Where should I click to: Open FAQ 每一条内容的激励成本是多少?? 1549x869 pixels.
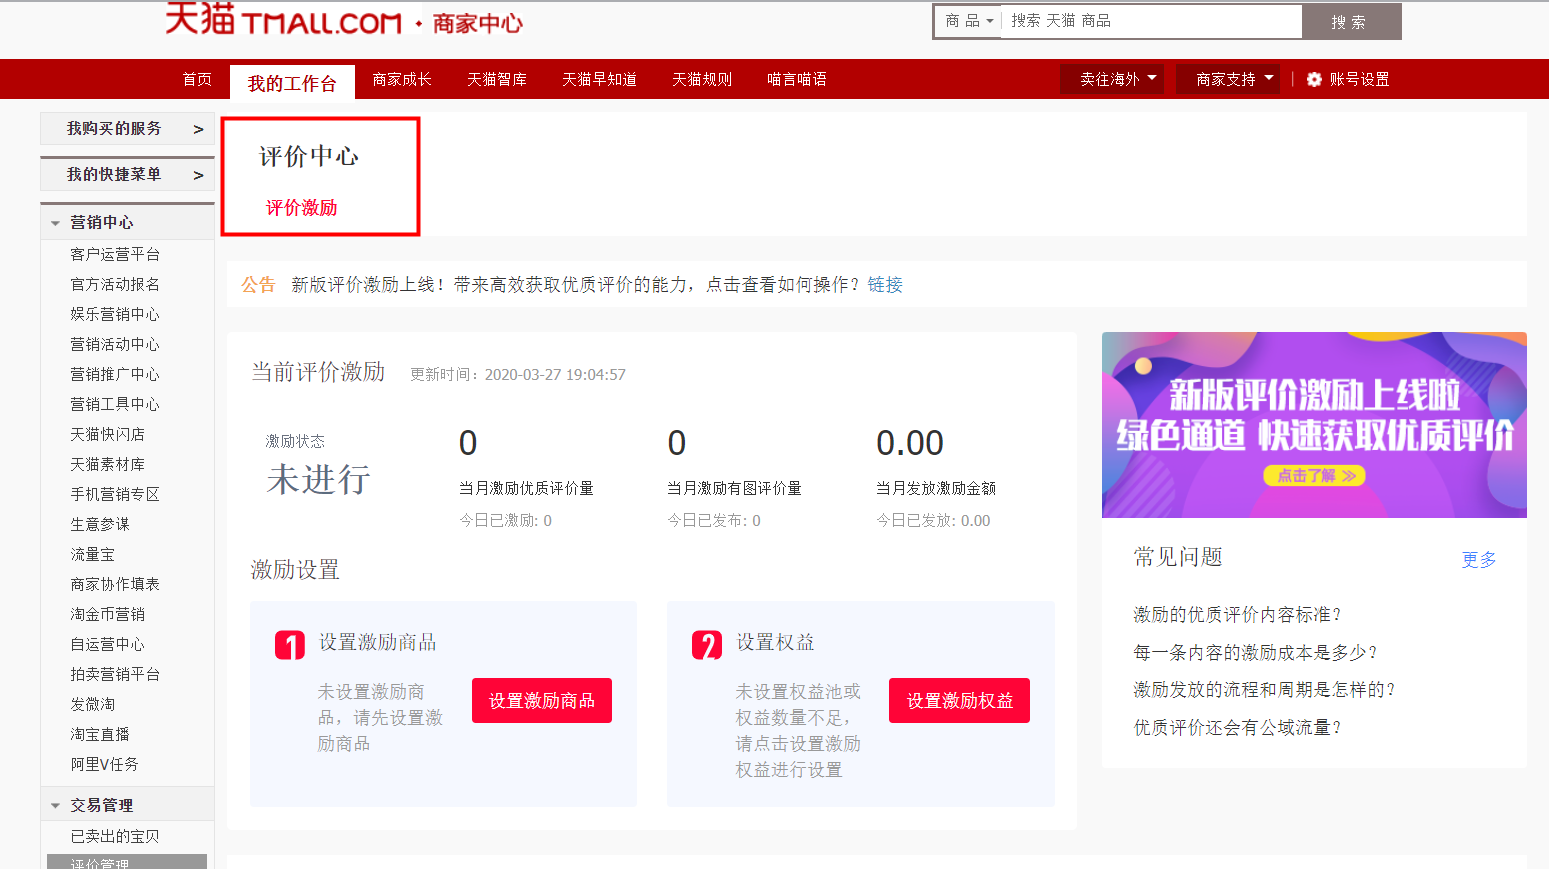1255,653
